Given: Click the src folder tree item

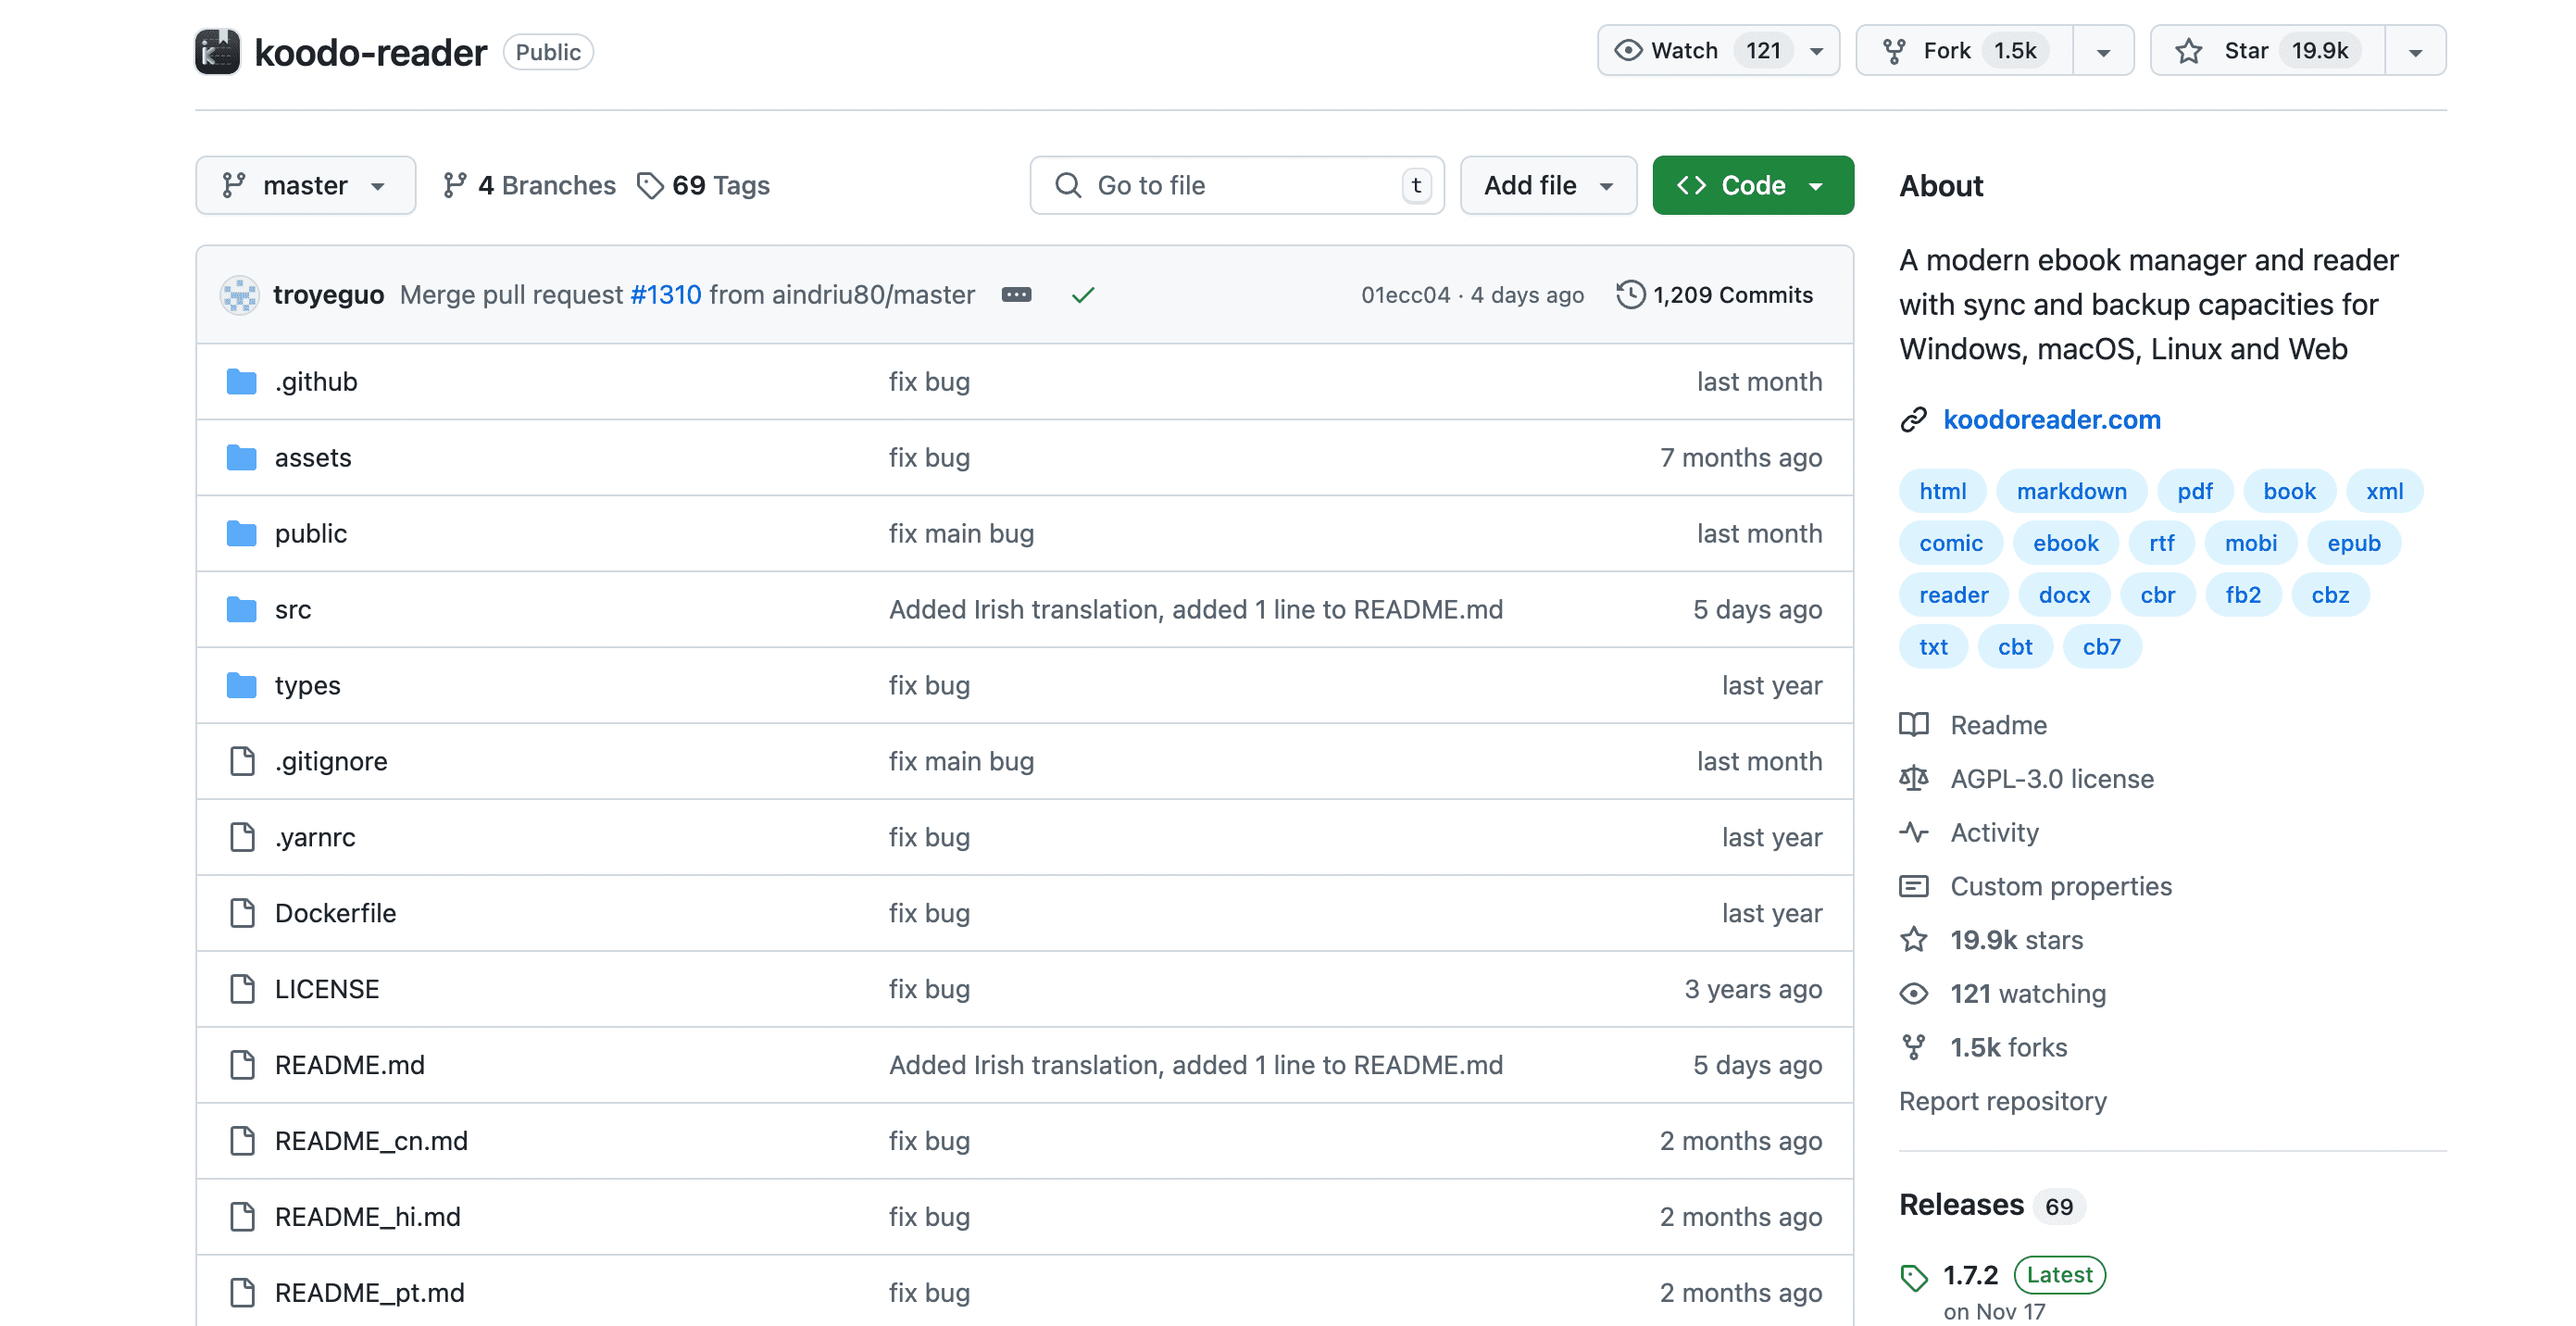Looking at the screenshot, I should [291, 607].
